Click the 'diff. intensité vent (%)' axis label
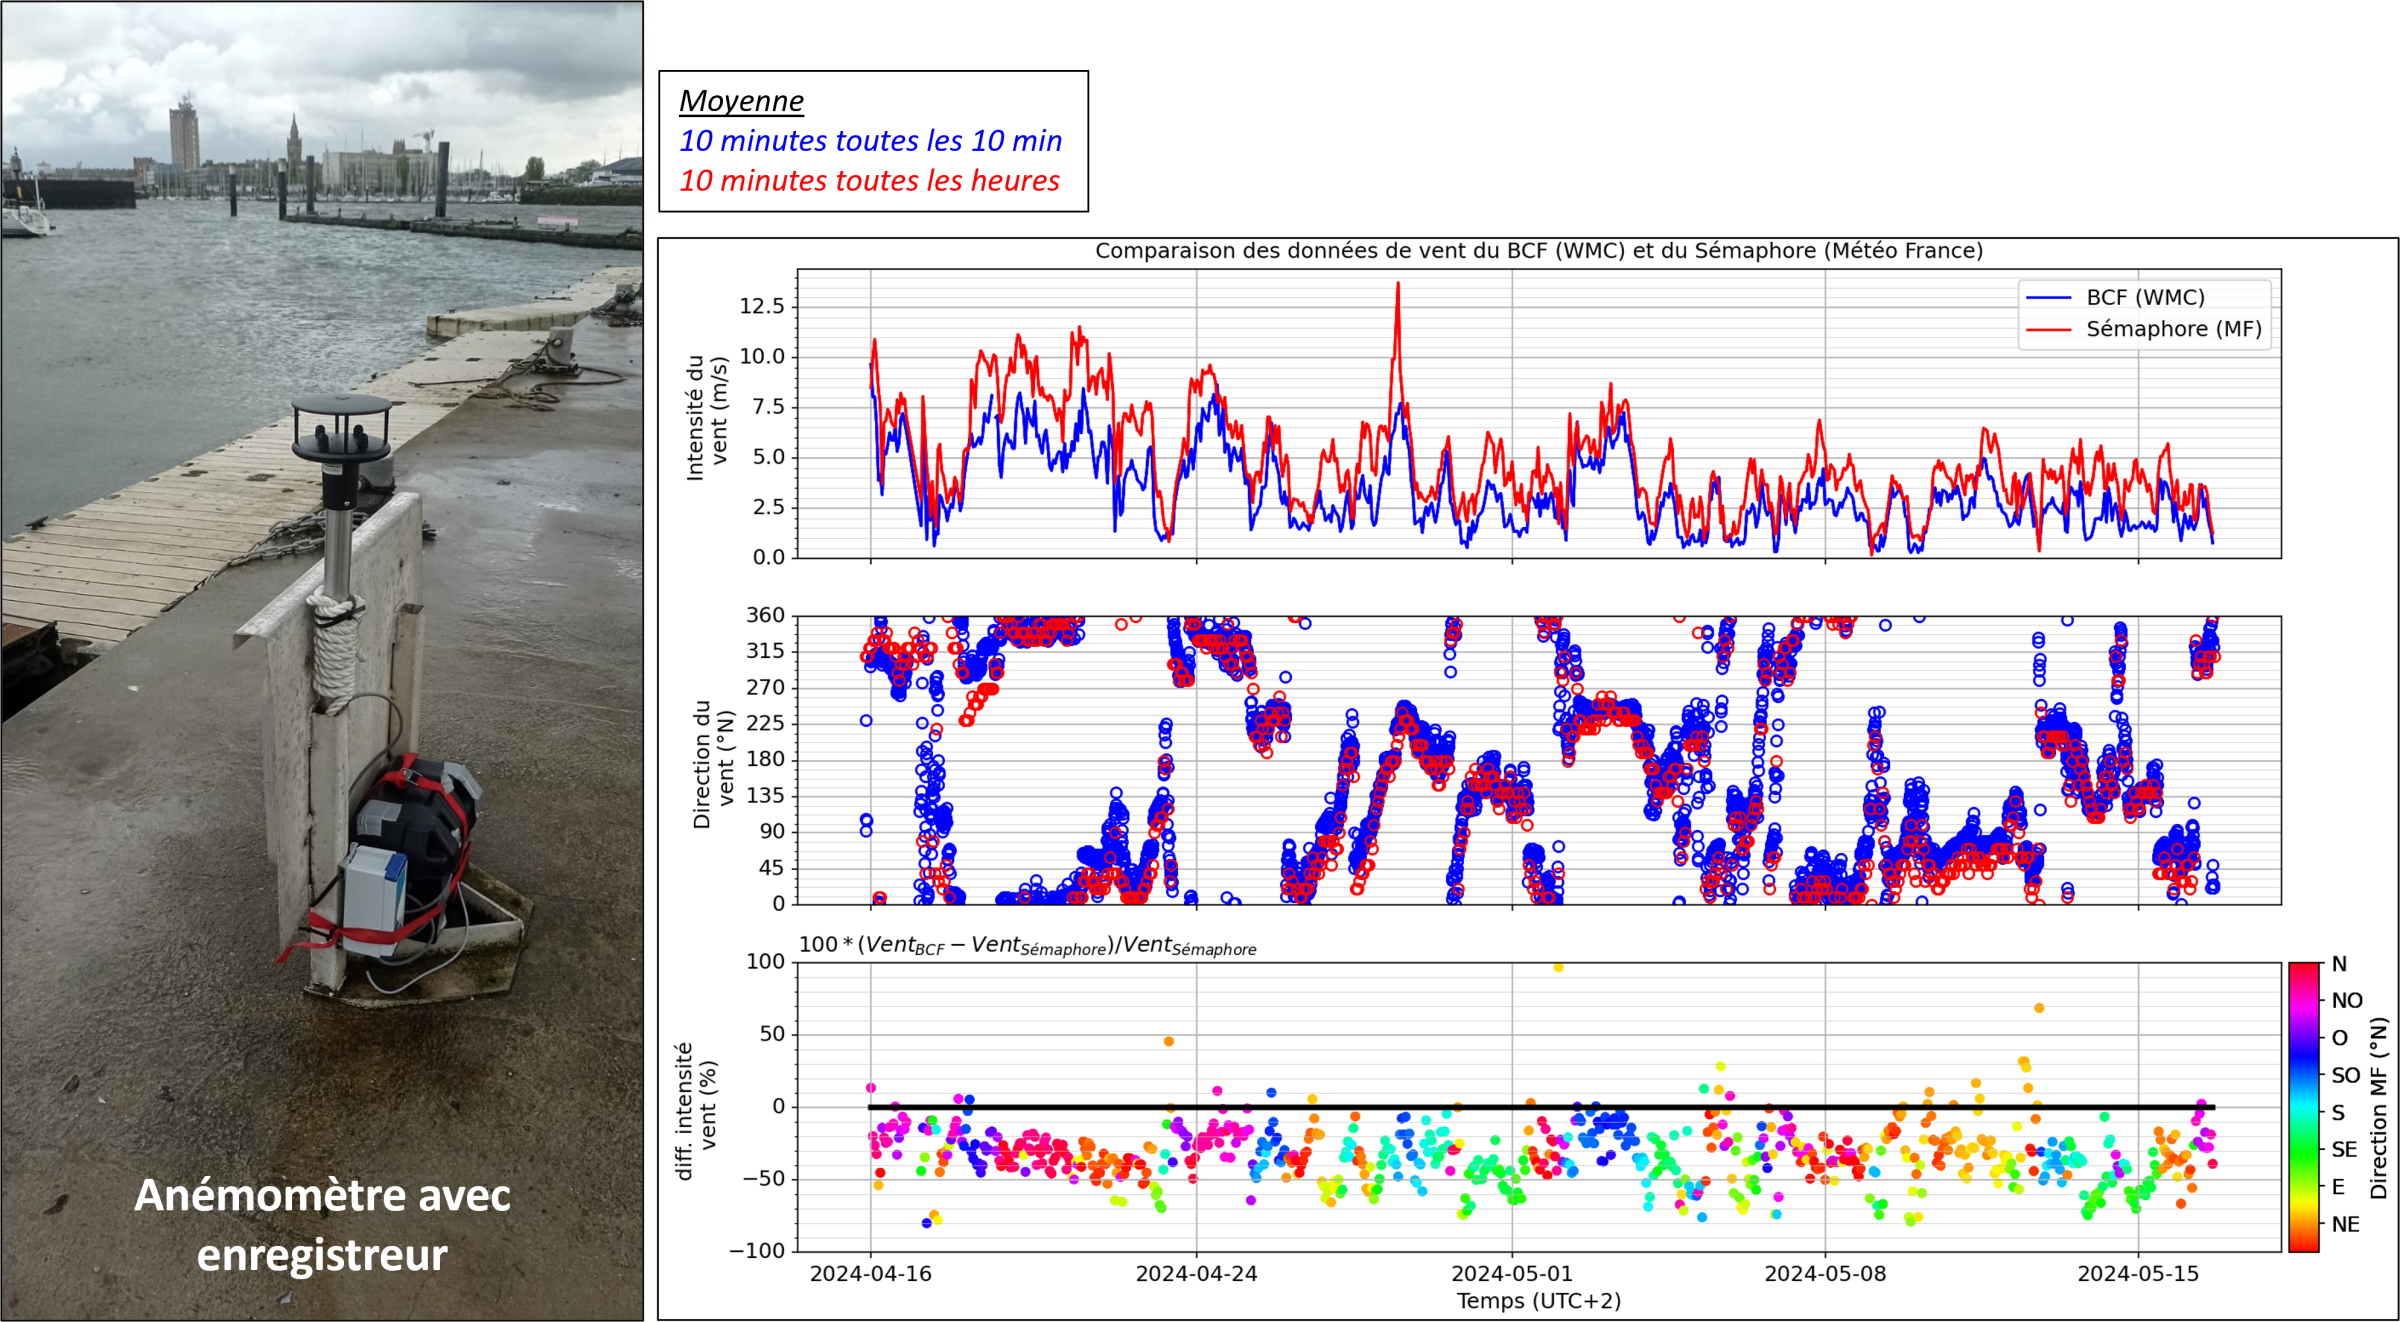Viewport: 2400px width, 1322px height. (696, 1111)
